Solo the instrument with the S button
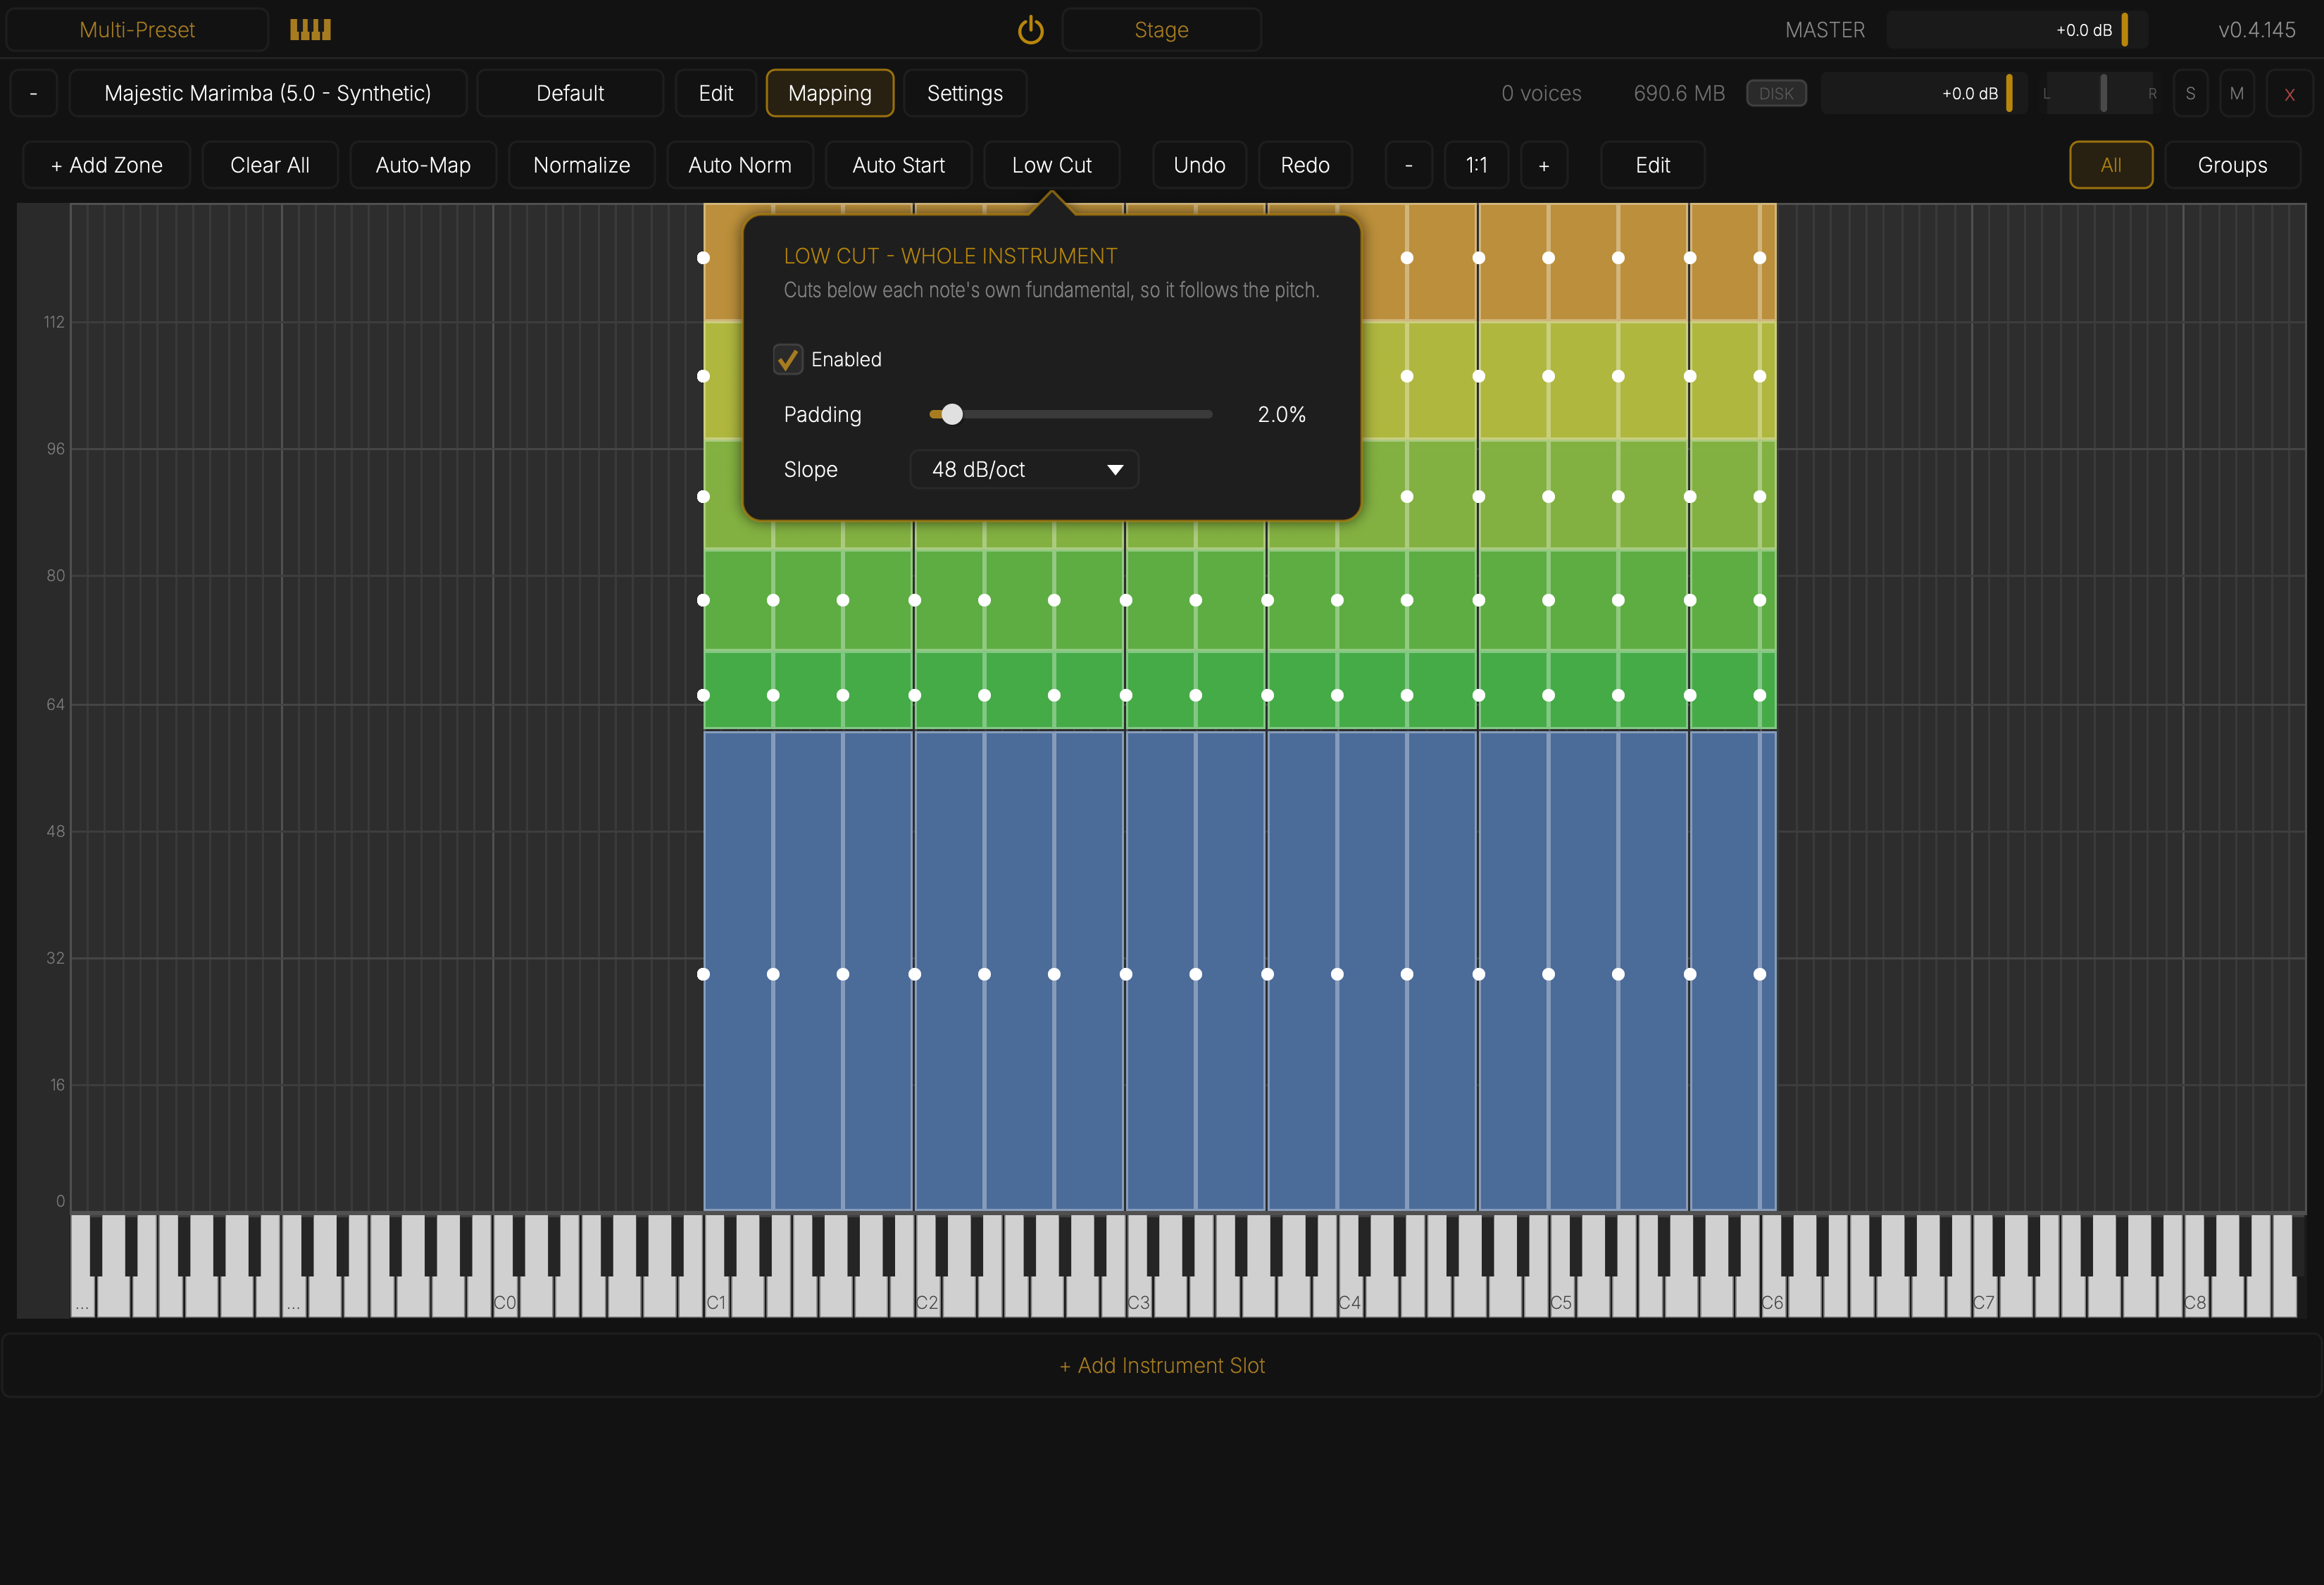Image resolution: width=2324 pixels, height=1585 pixels. (x=2190, y=93)
